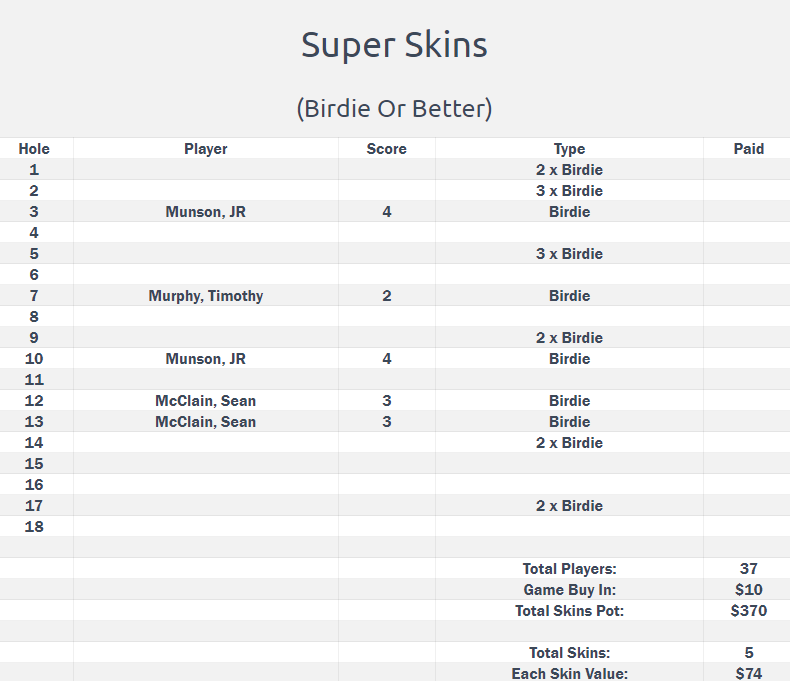Viewport: 790px width, 681px height.
Task: Click 3 x Birdie on hole 5
Action: 569,254
